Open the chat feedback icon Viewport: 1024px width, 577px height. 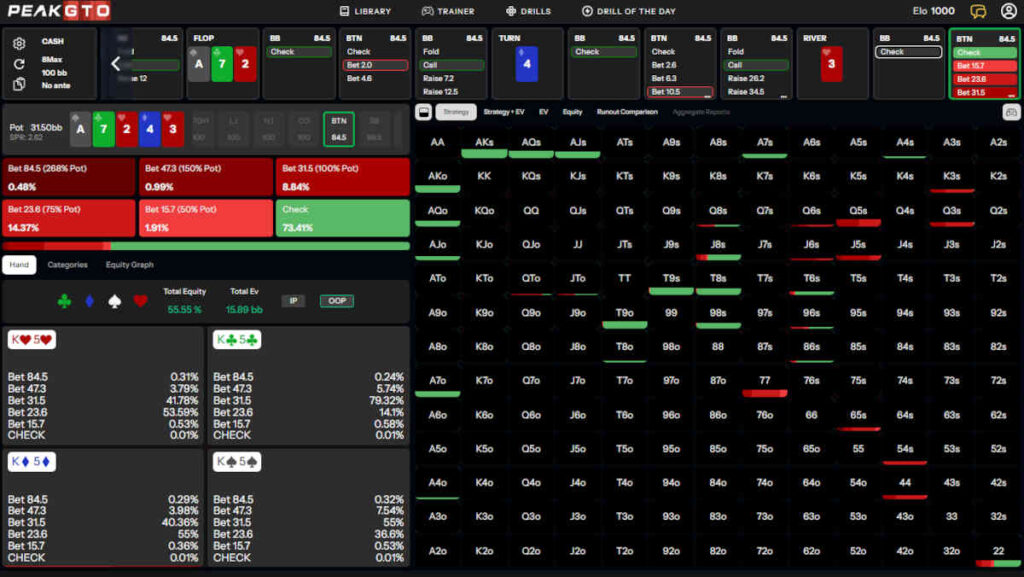(978, 11)
